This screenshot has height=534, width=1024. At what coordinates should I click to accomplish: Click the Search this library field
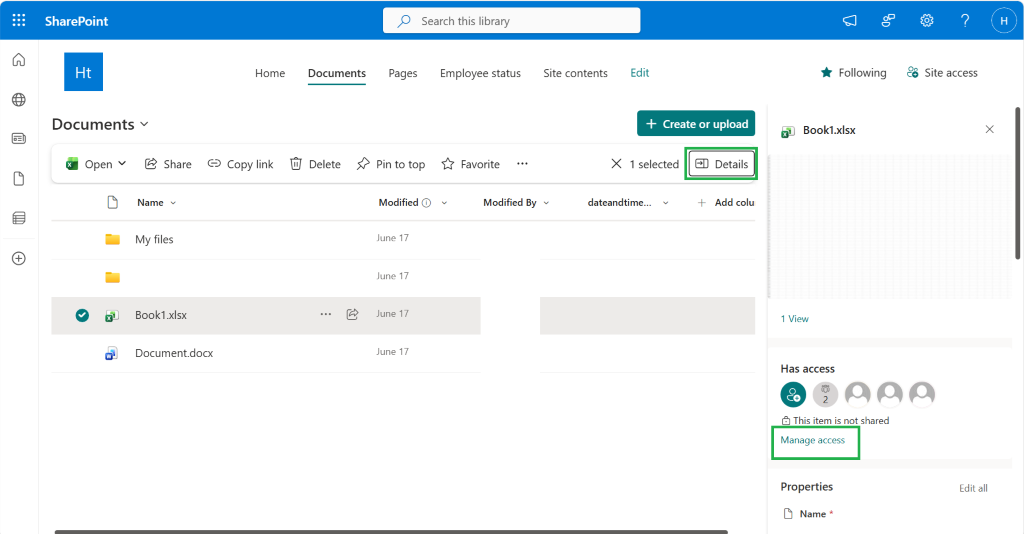[511, 21]
